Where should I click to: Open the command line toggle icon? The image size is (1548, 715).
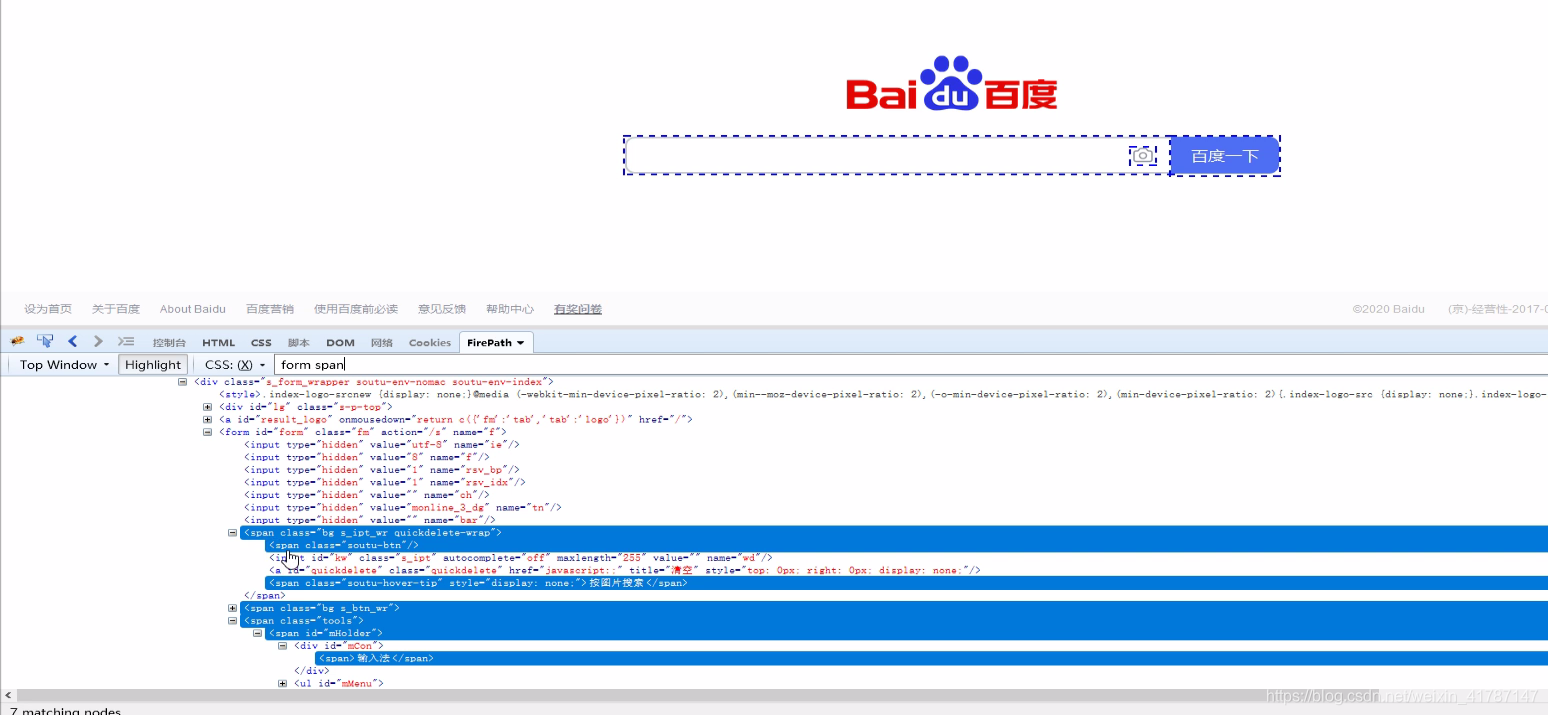[x=126, y=342]
